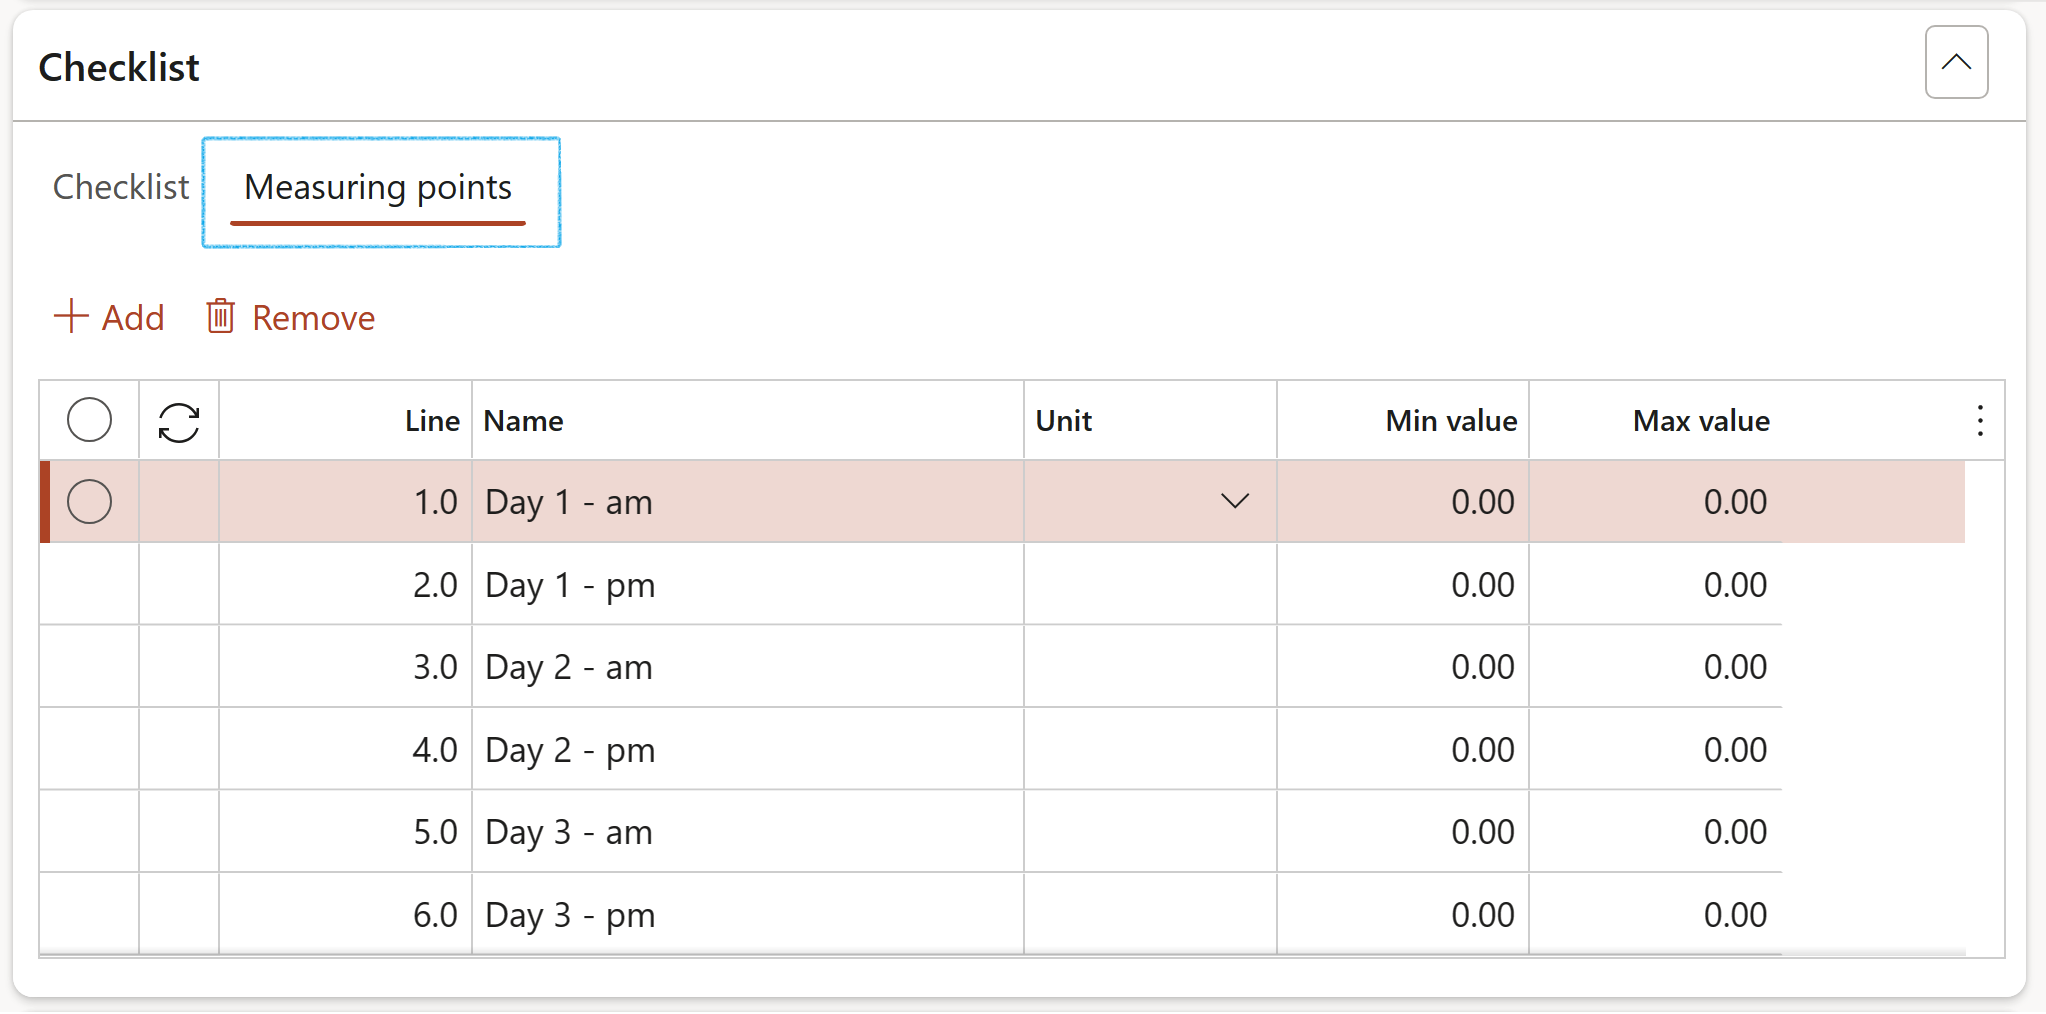
Task: Click Min value in Day 3 - pm row
Action: pos(1403,915)
